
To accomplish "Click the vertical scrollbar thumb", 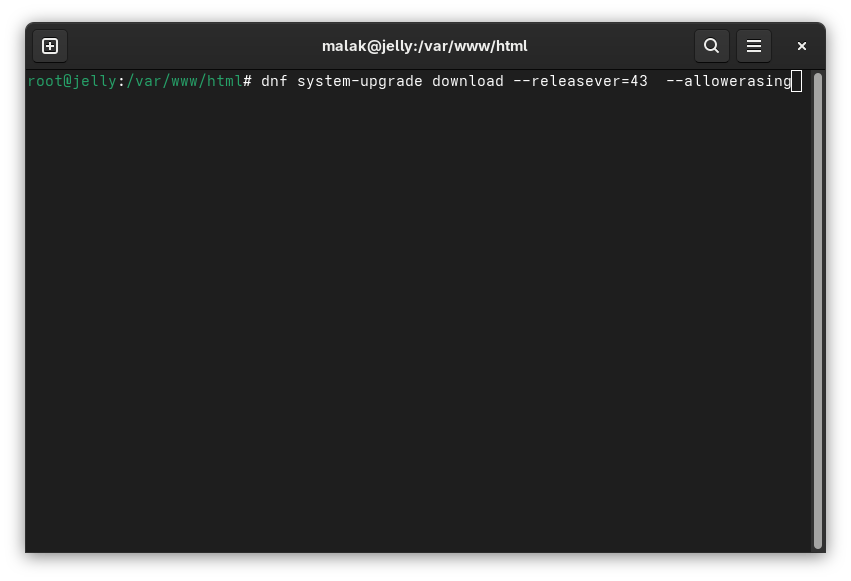I will pyautogui.click(x=818, y=300).
